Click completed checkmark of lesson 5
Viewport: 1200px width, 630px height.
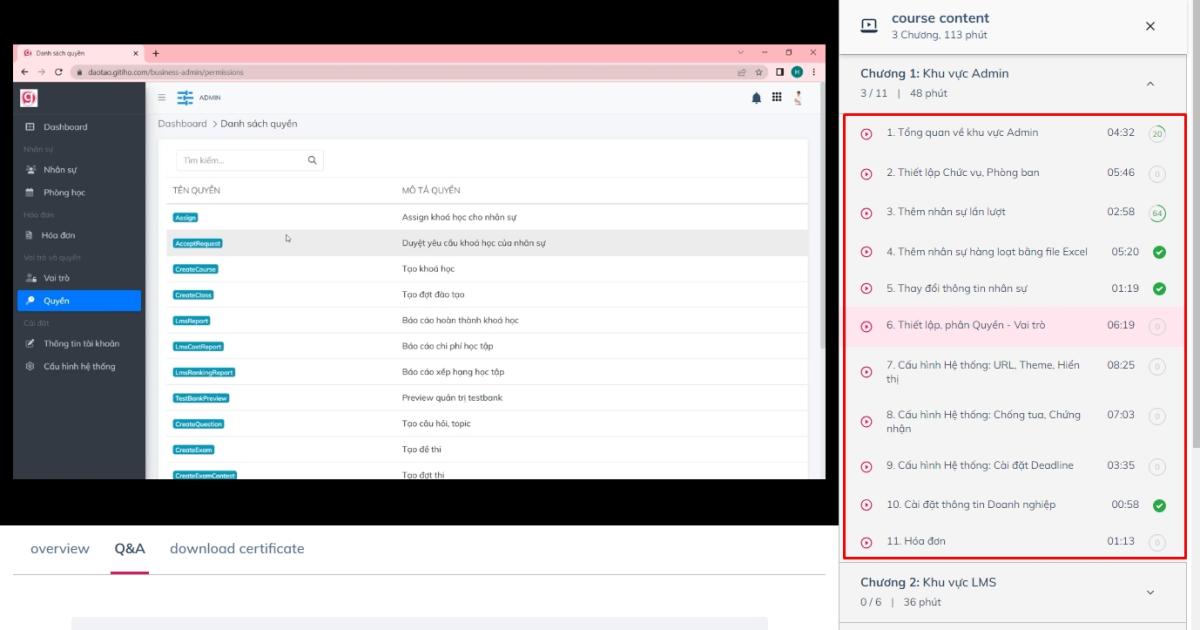[1159, 289]
